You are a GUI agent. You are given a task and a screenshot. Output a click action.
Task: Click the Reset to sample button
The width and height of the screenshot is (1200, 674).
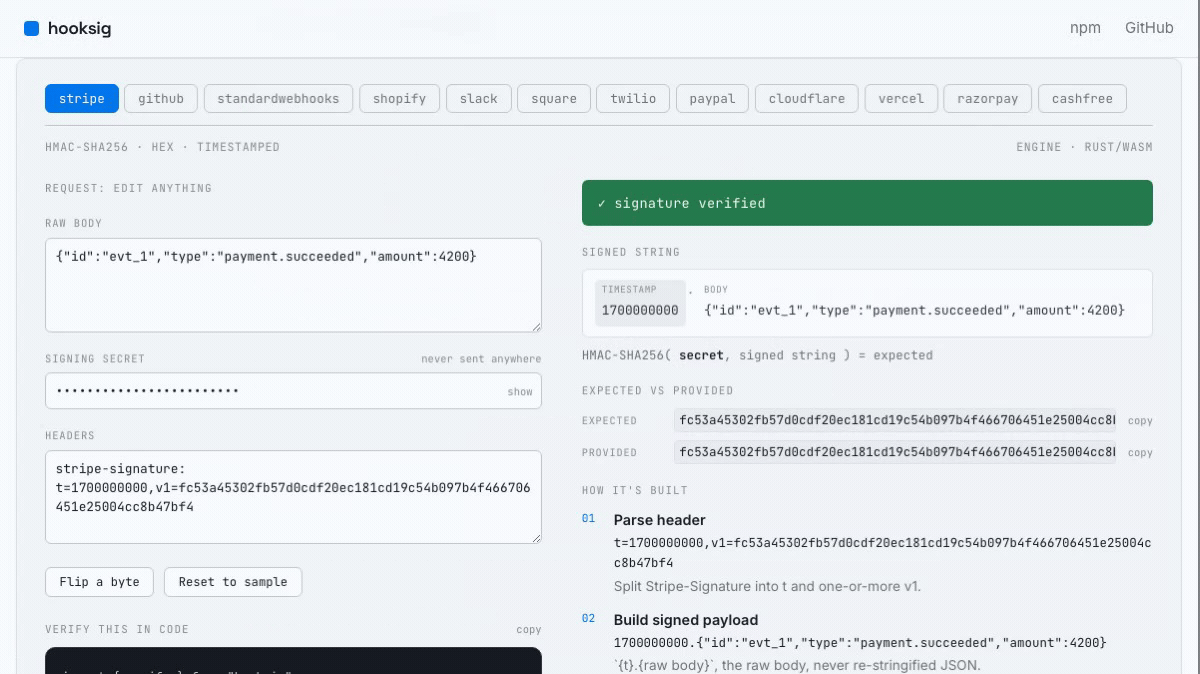point(233,582)
